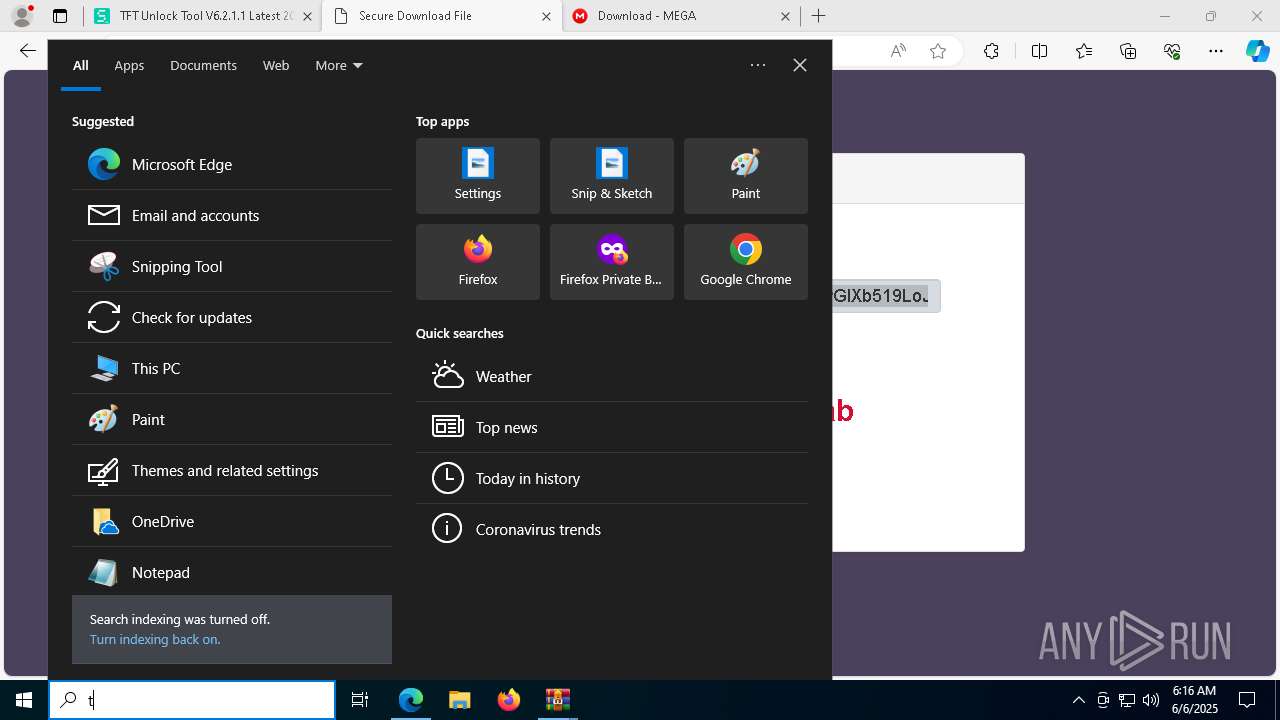Screen dimensions: 1280x720
Task: Open Snip & Sketch tile
Action: (x=612, y=176)
